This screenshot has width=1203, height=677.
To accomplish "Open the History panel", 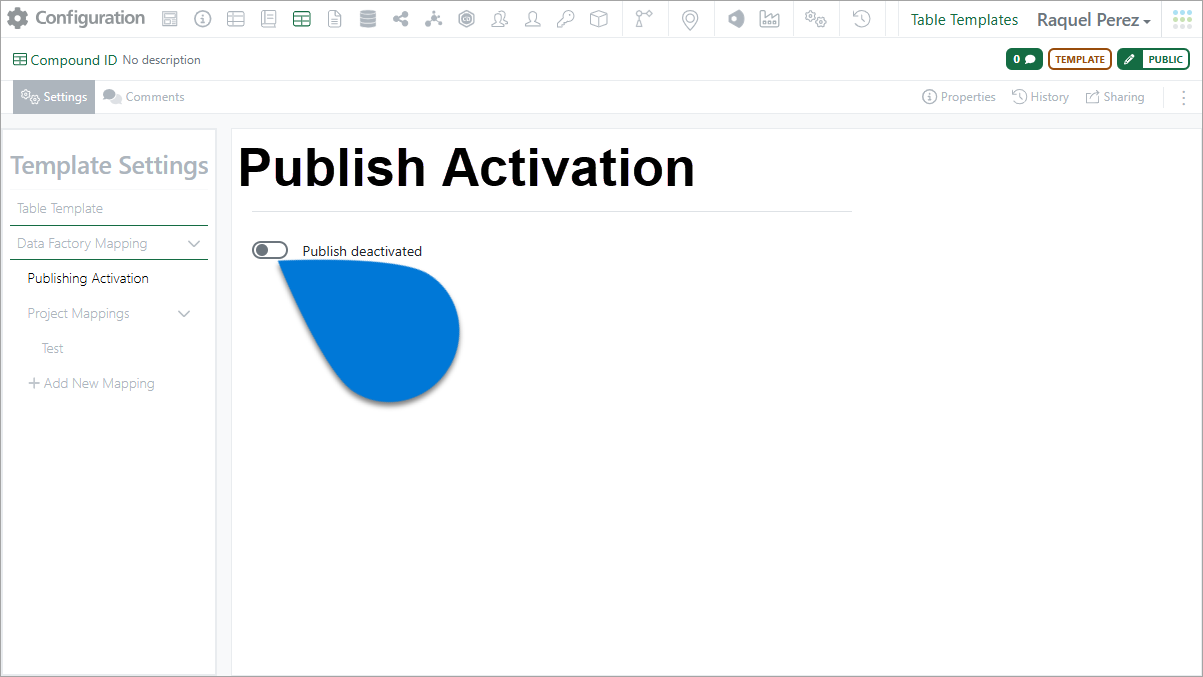I will coord(1040,97).
